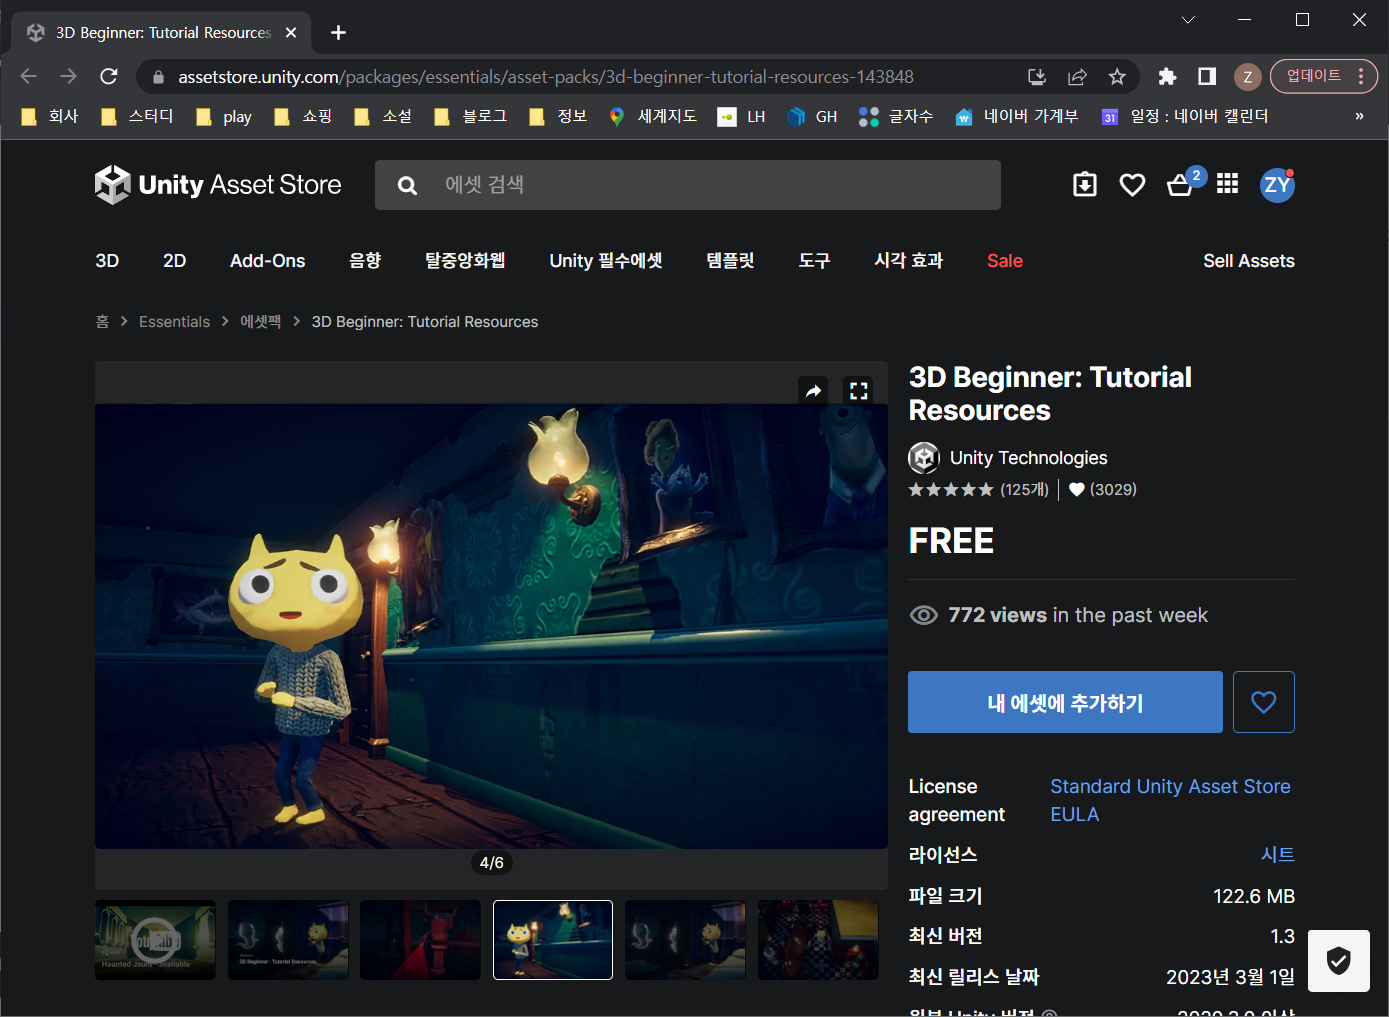Click the address bar URL
Viewport: 1389px width, 1017px height.
(546, 77)
